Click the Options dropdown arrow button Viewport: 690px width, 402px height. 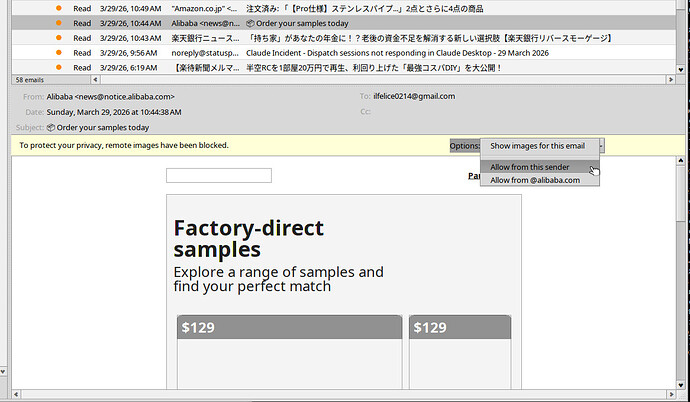[x=602, y=146]
